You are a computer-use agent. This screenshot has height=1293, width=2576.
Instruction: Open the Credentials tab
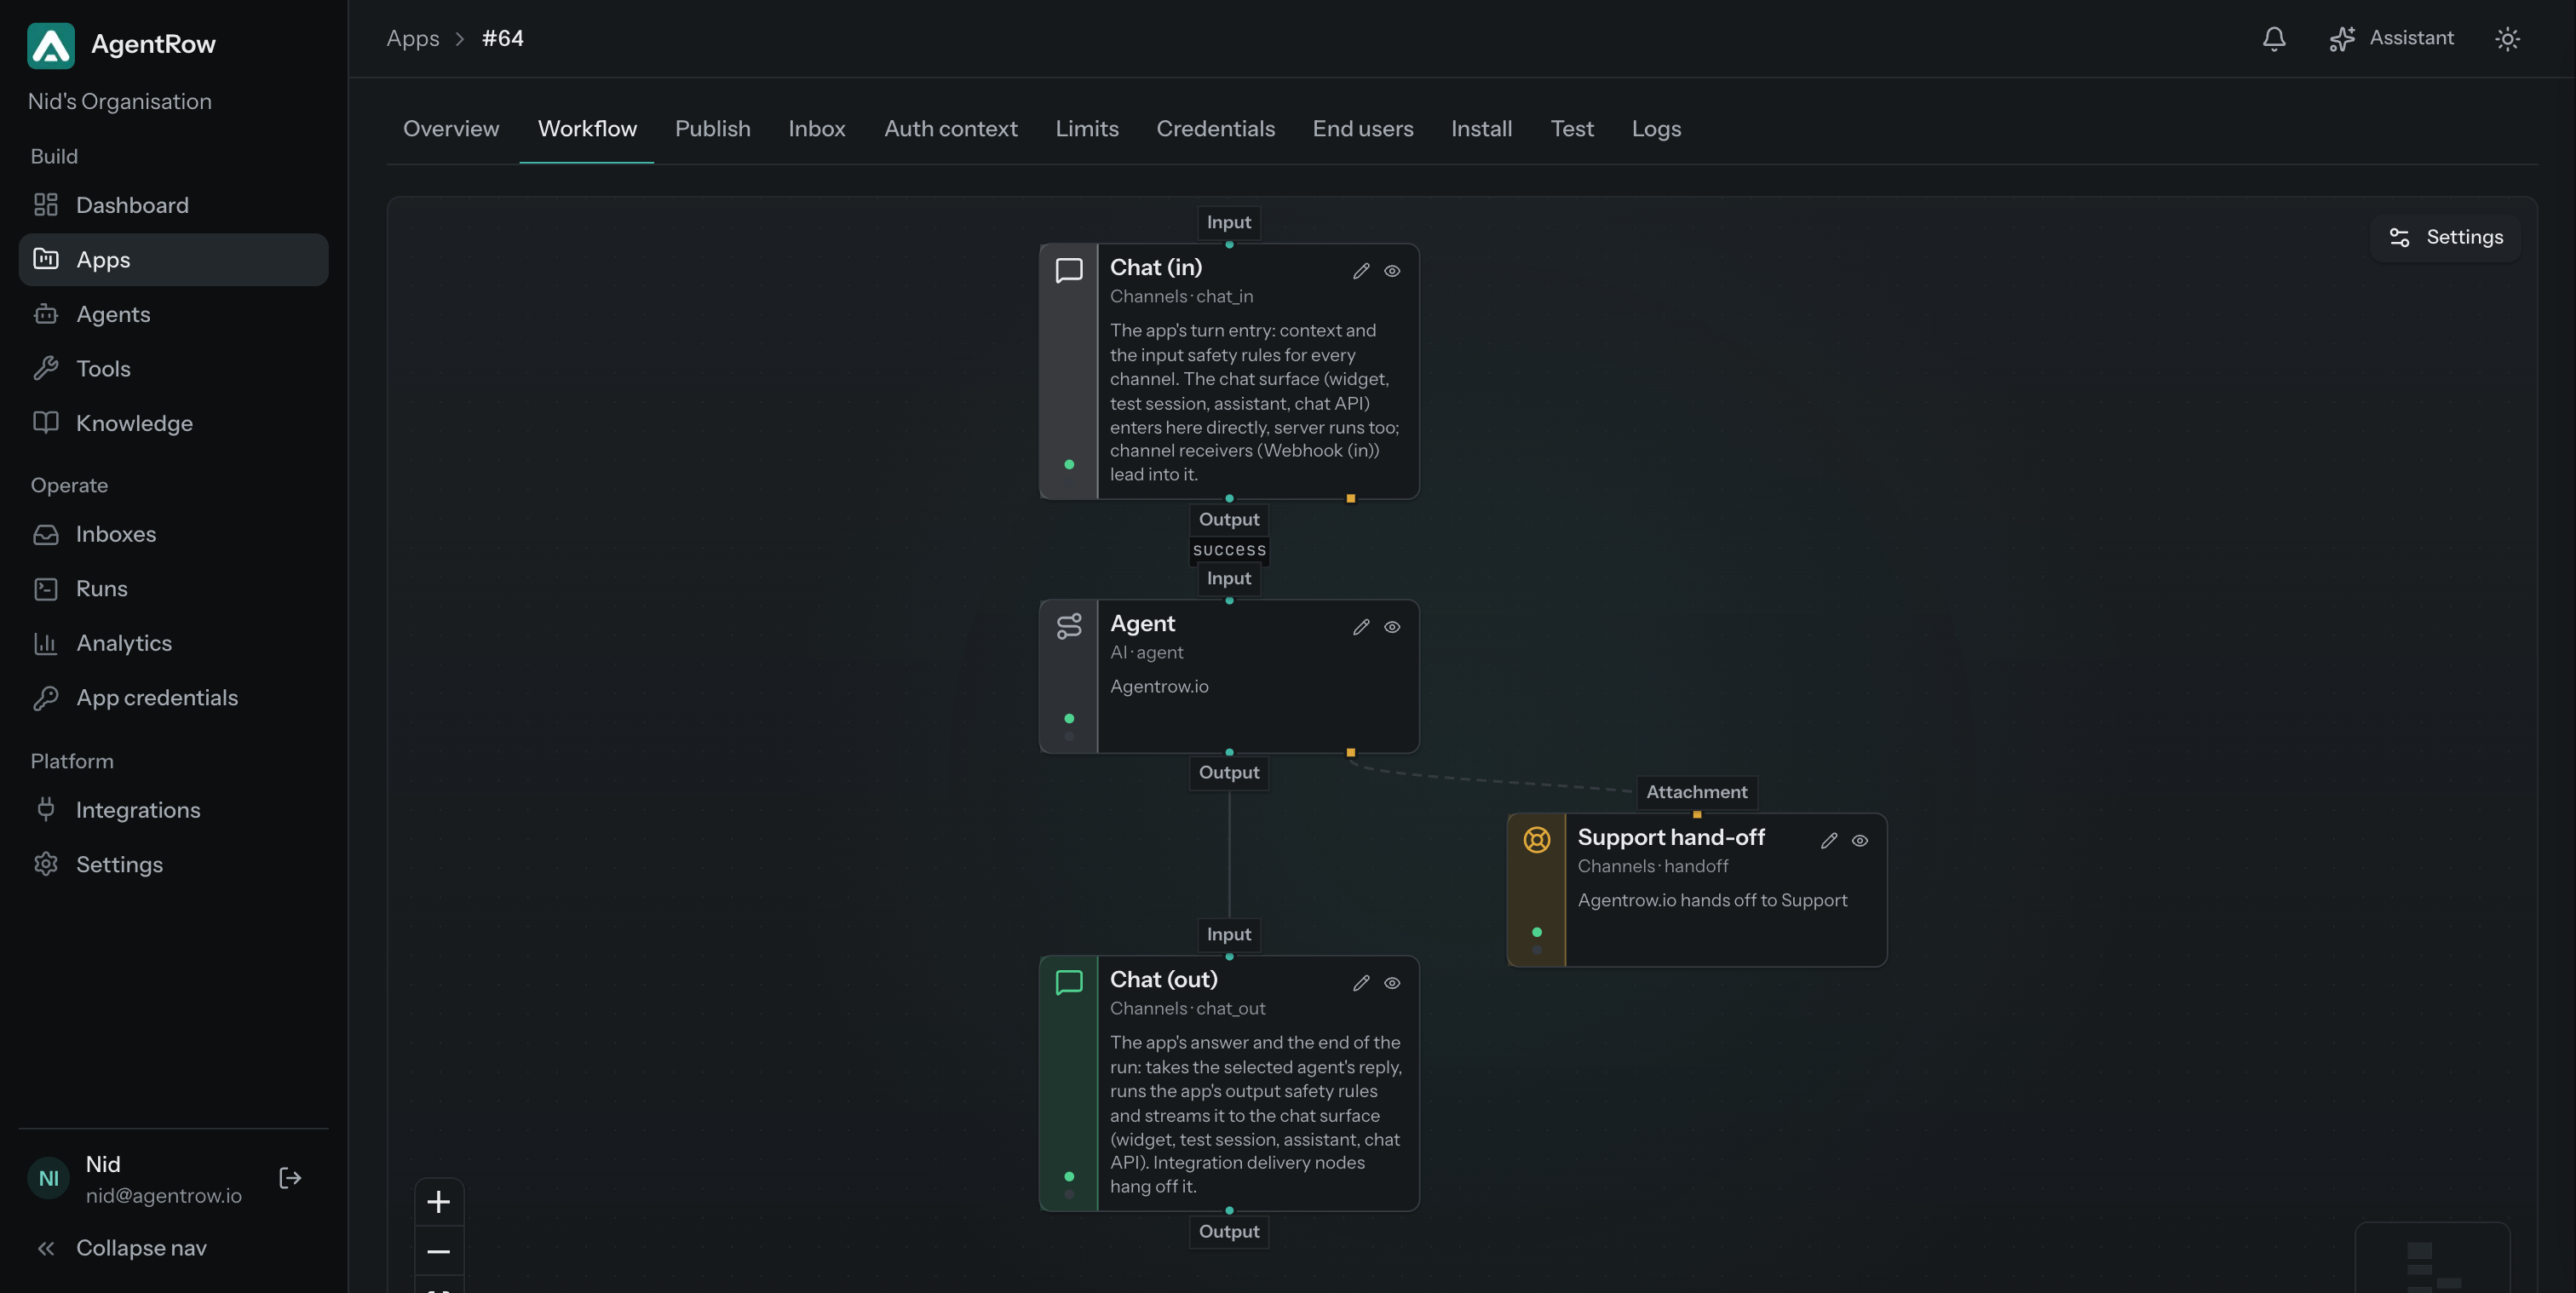coord(1215,129)
